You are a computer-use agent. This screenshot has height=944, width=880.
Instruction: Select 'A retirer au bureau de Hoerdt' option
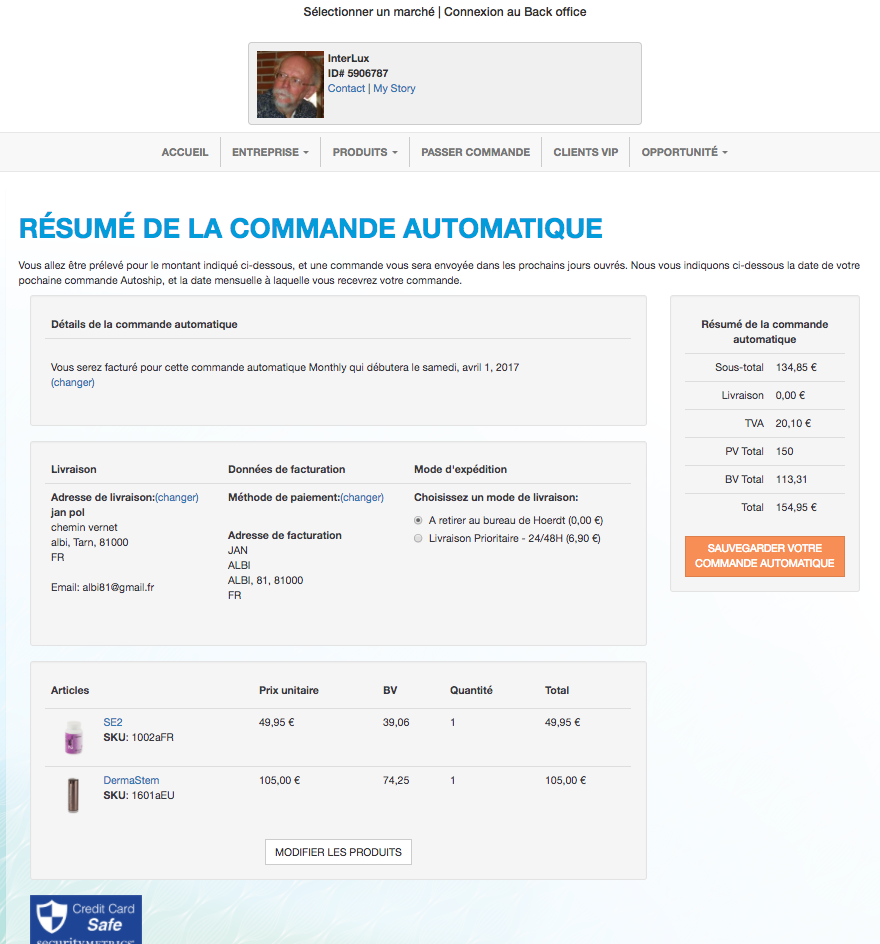(x=418, y=520)
